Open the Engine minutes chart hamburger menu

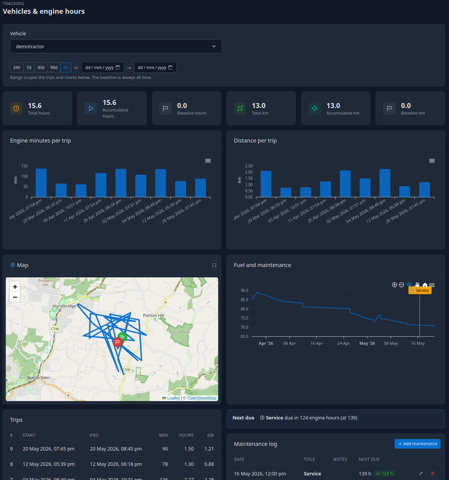[208, 161]
